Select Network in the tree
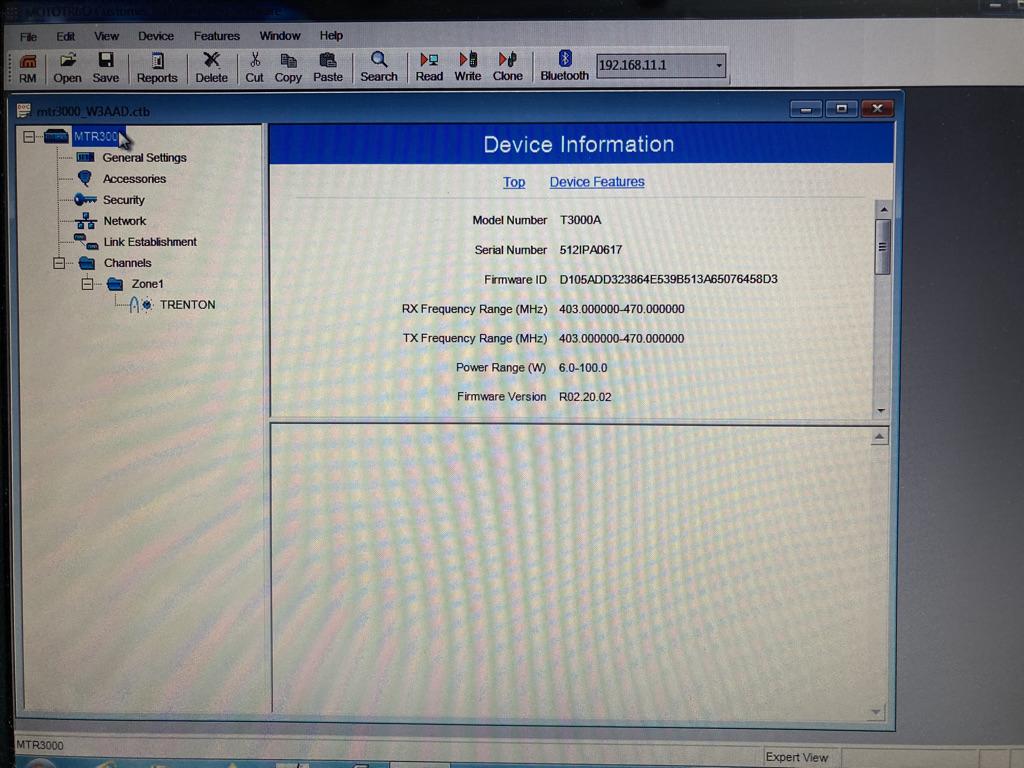This screenshot has width=1024, height=768. [x=125, y=221]
